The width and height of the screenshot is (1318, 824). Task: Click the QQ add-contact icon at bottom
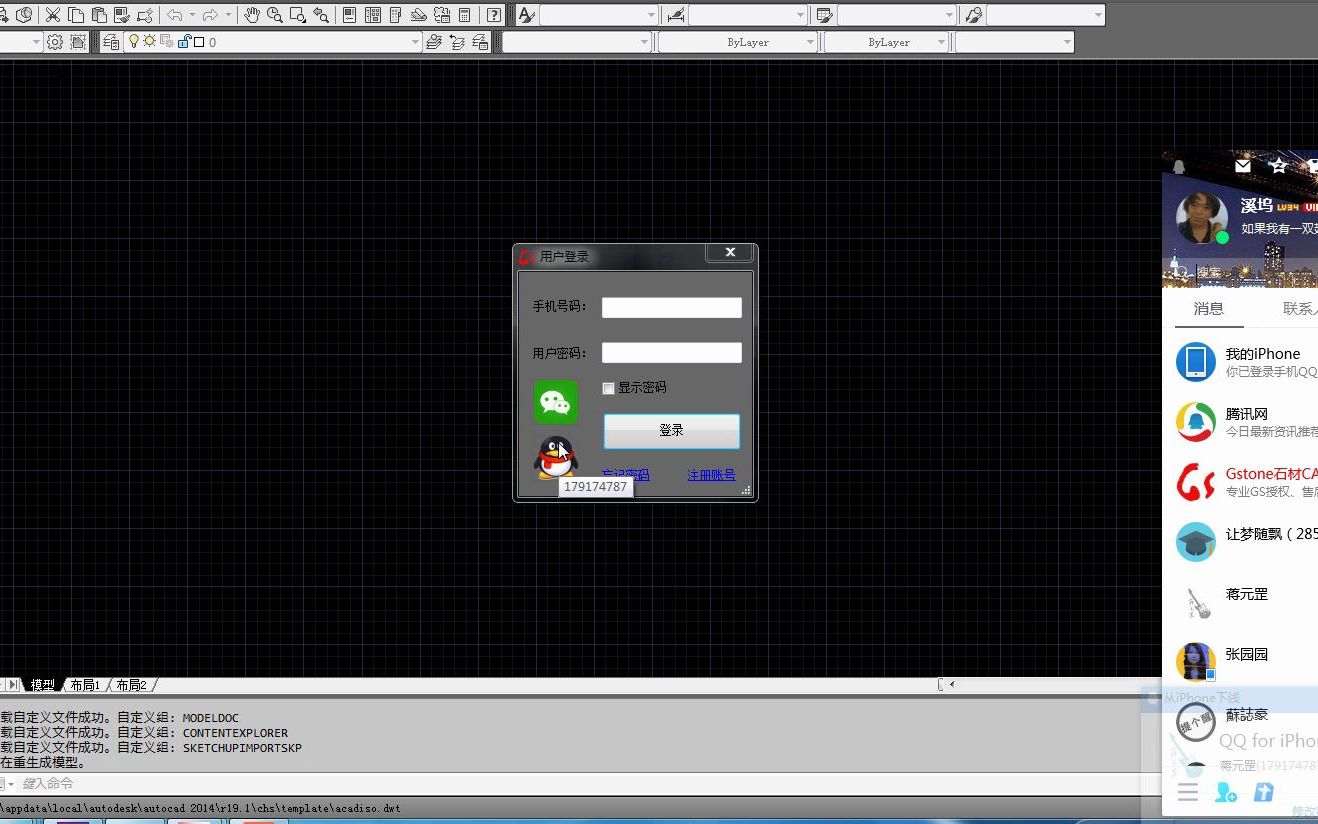[x=1225, y=792]
